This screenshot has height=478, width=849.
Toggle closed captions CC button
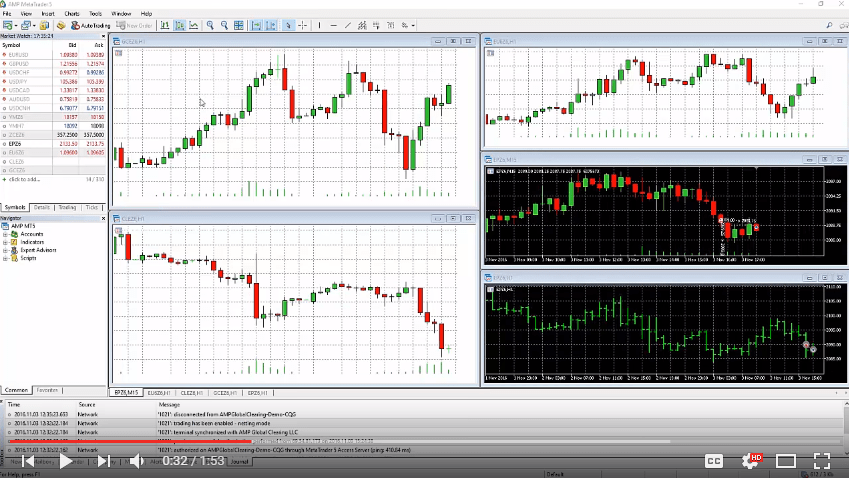[714, 461]
